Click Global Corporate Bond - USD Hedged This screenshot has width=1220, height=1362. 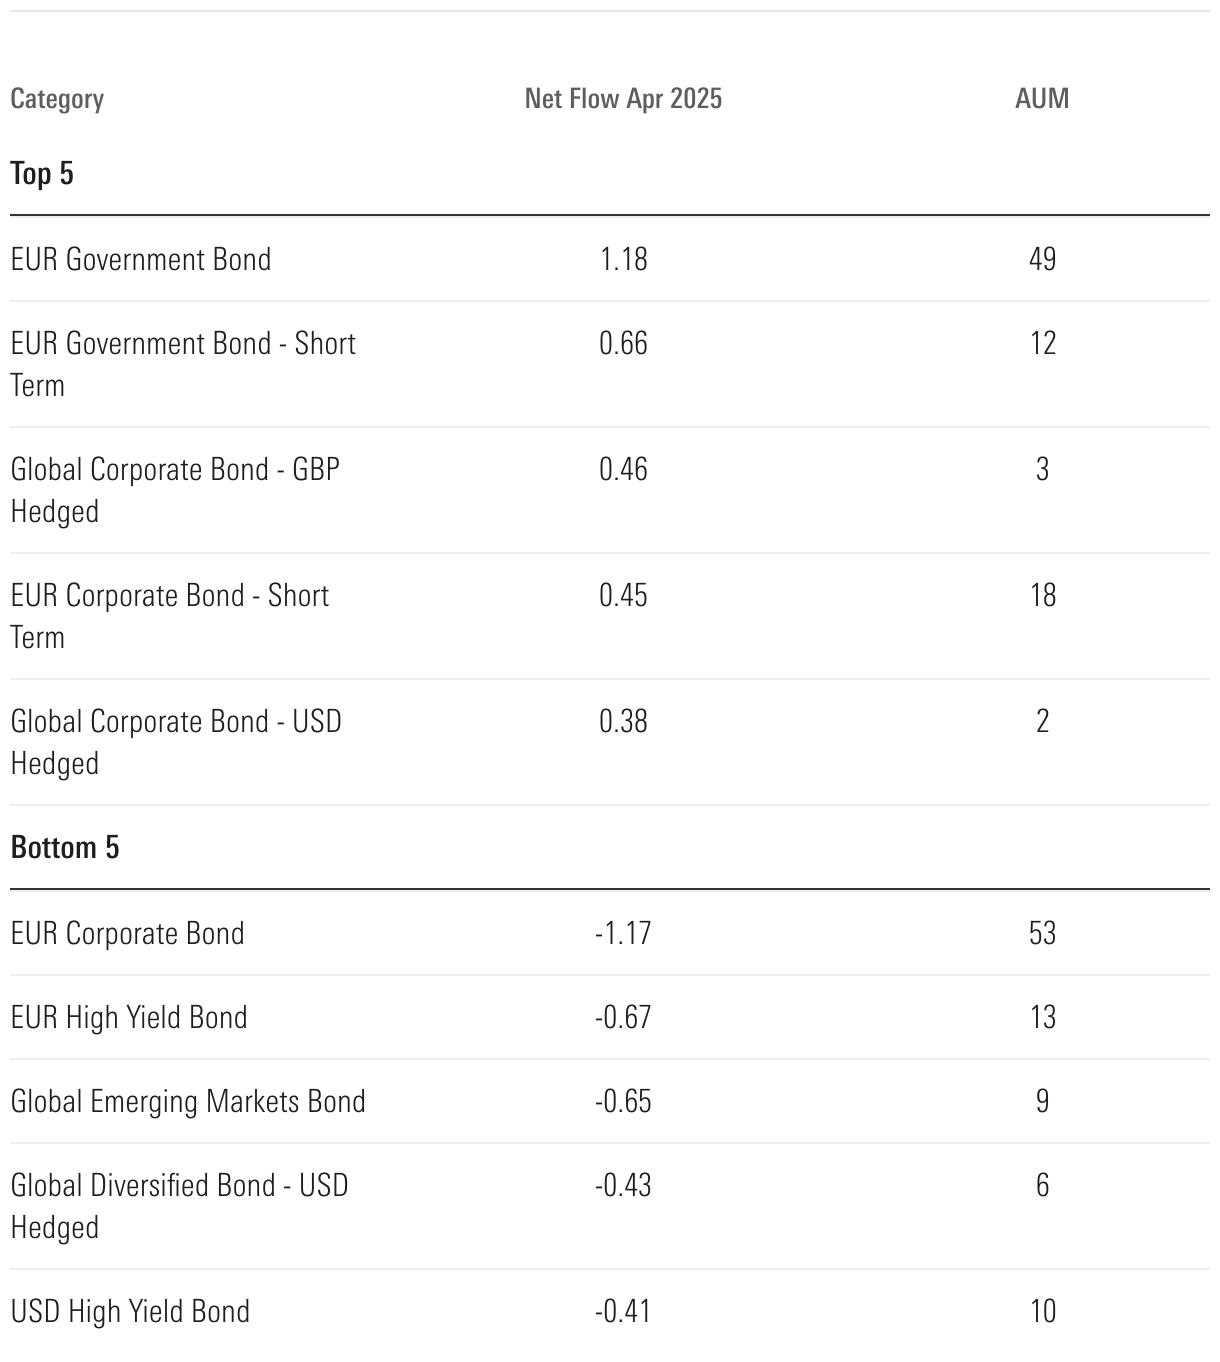(176, 742)
